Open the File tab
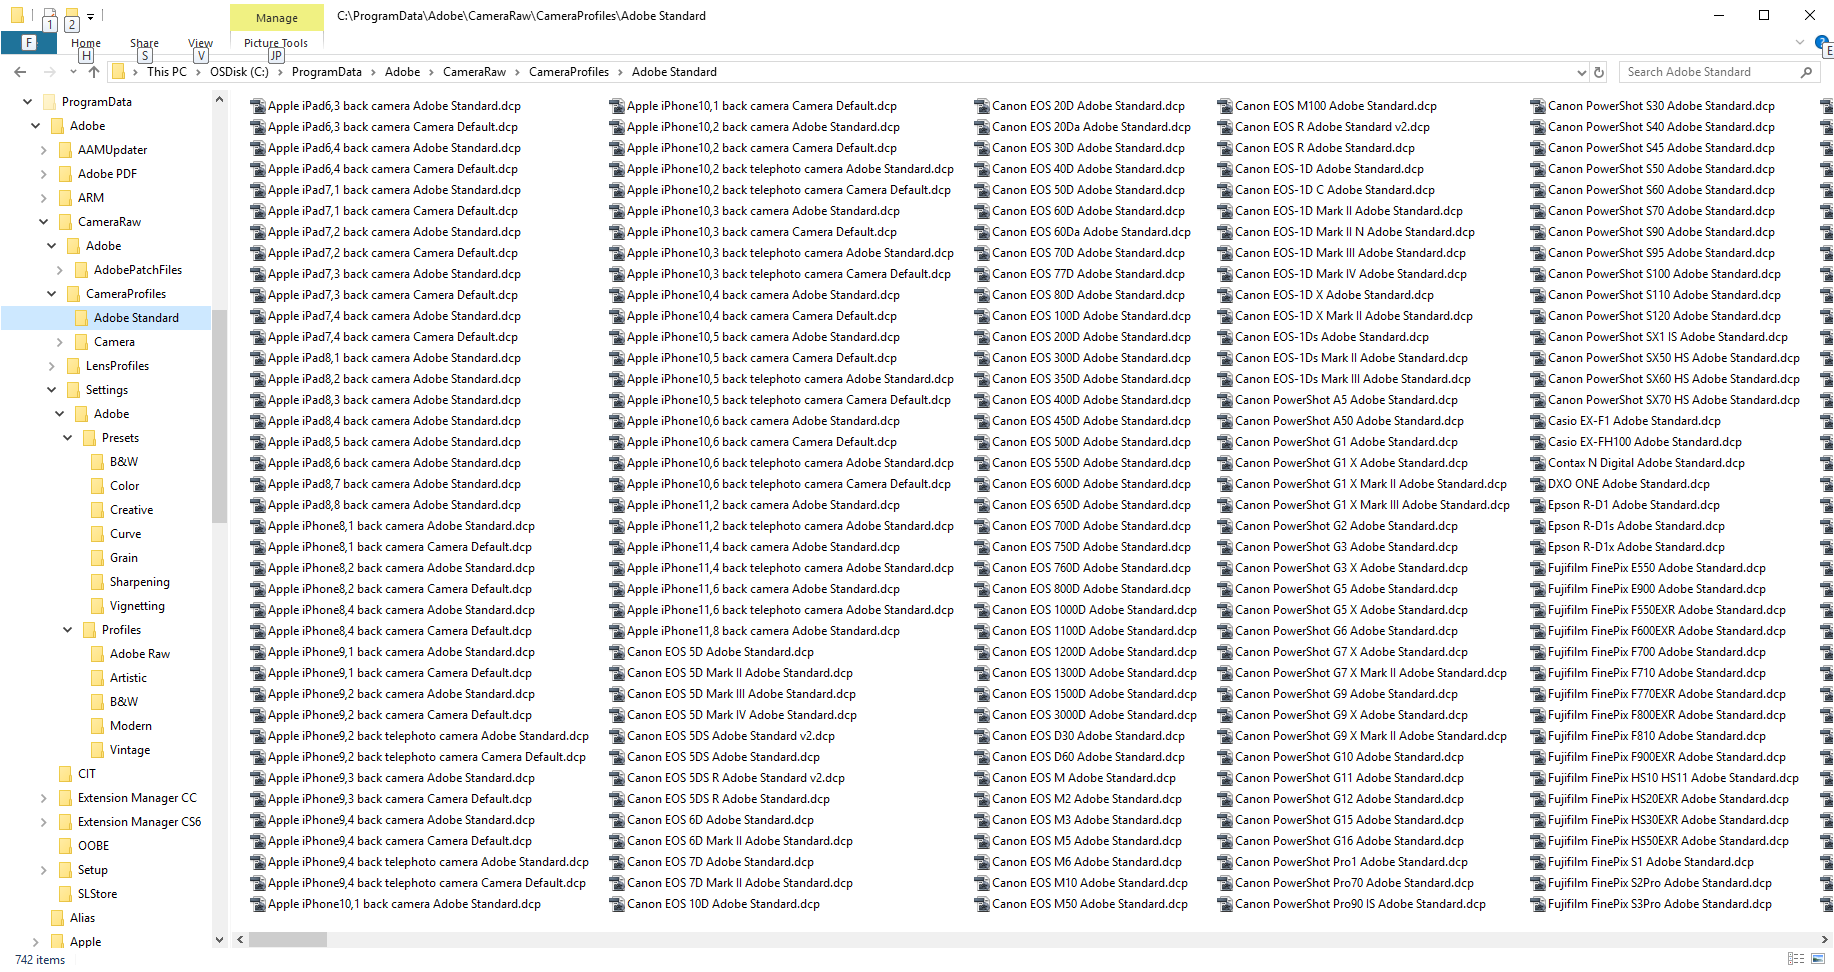Screen dimensions: 1834x972 pos(28,43)
